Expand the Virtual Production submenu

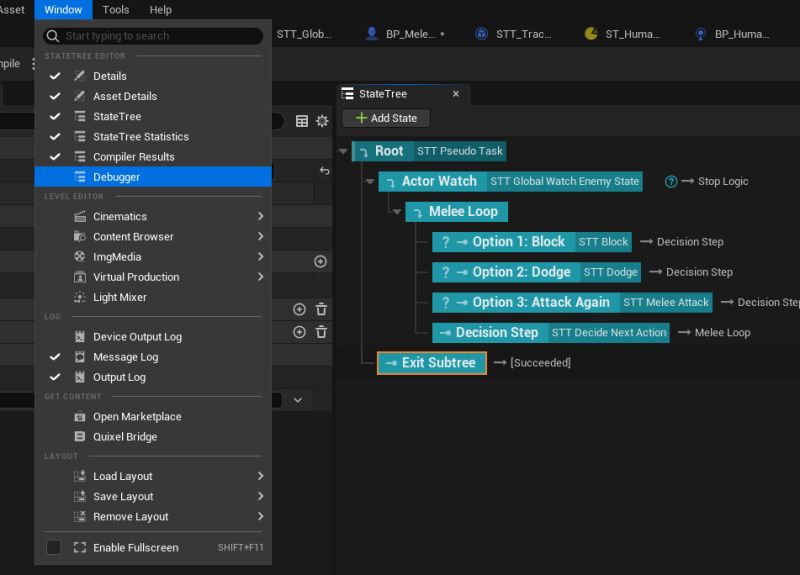[153, 277]
